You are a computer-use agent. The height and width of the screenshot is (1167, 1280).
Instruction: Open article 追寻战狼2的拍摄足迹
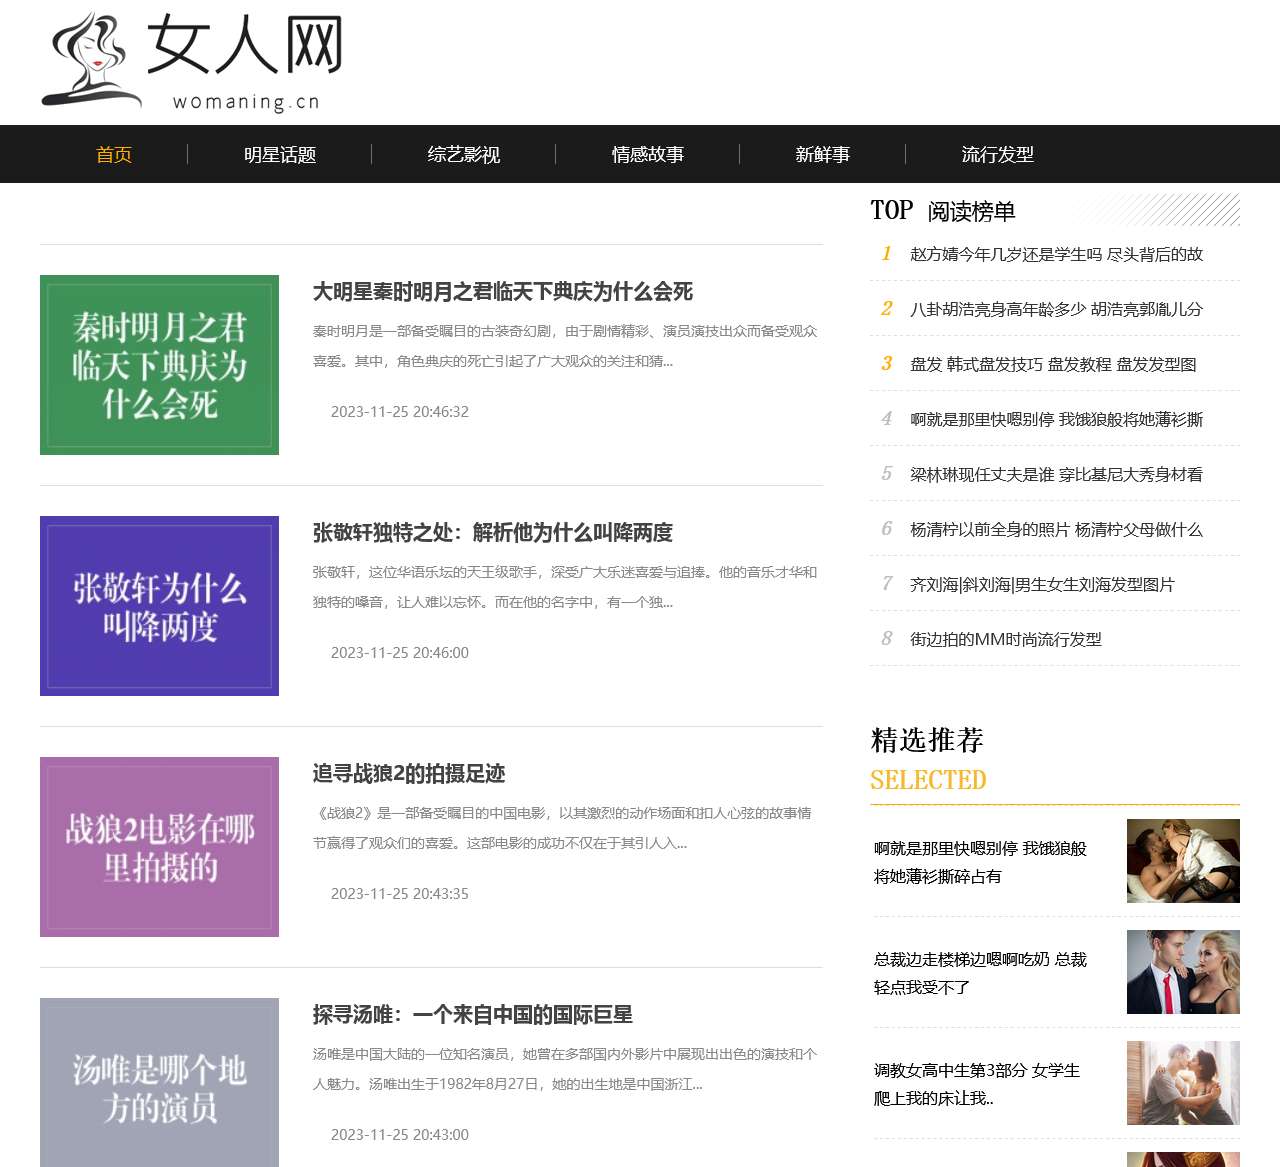[409, 773]
